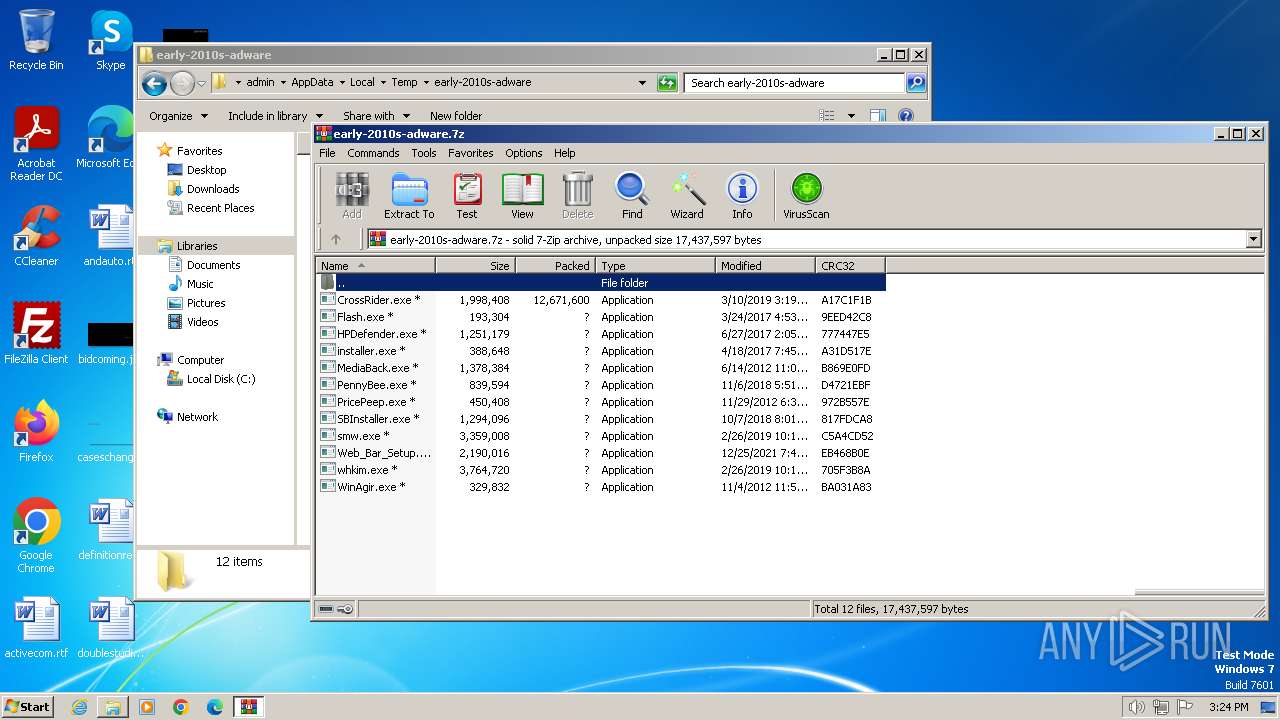The image size is (1280, 720).
Task: Launch the Wizard toolbar icon
Action: pyautogui.click(x=687, y=195)
